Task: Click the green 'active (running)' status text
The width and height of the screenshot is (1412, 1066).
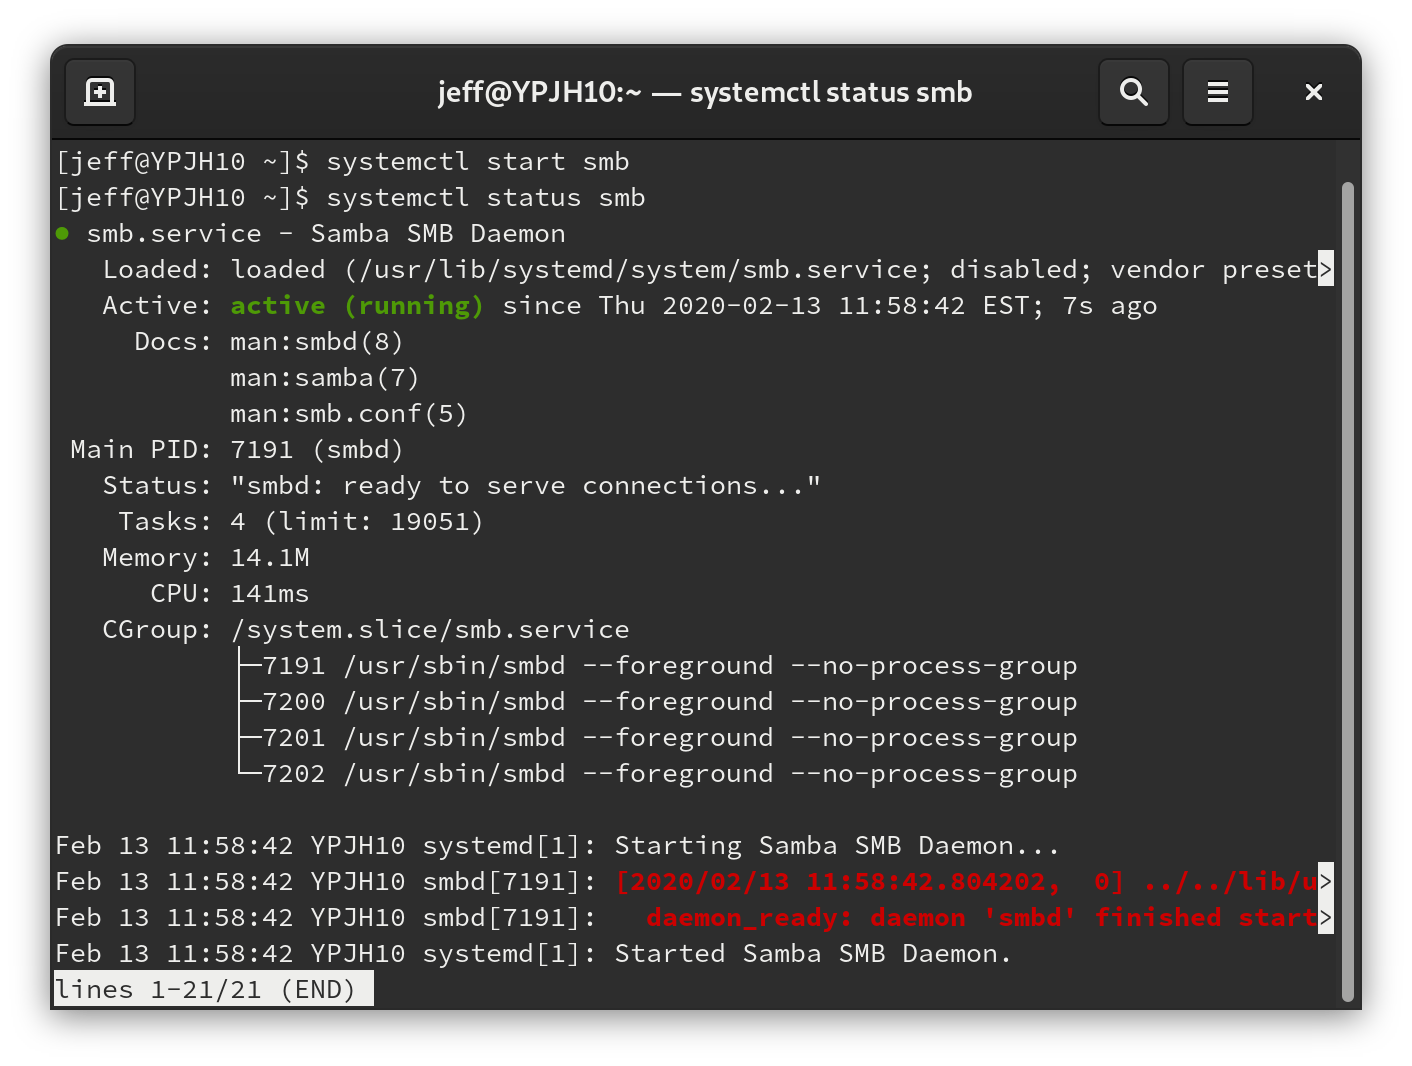Action: pyautogui.click(x=357, y=306)
